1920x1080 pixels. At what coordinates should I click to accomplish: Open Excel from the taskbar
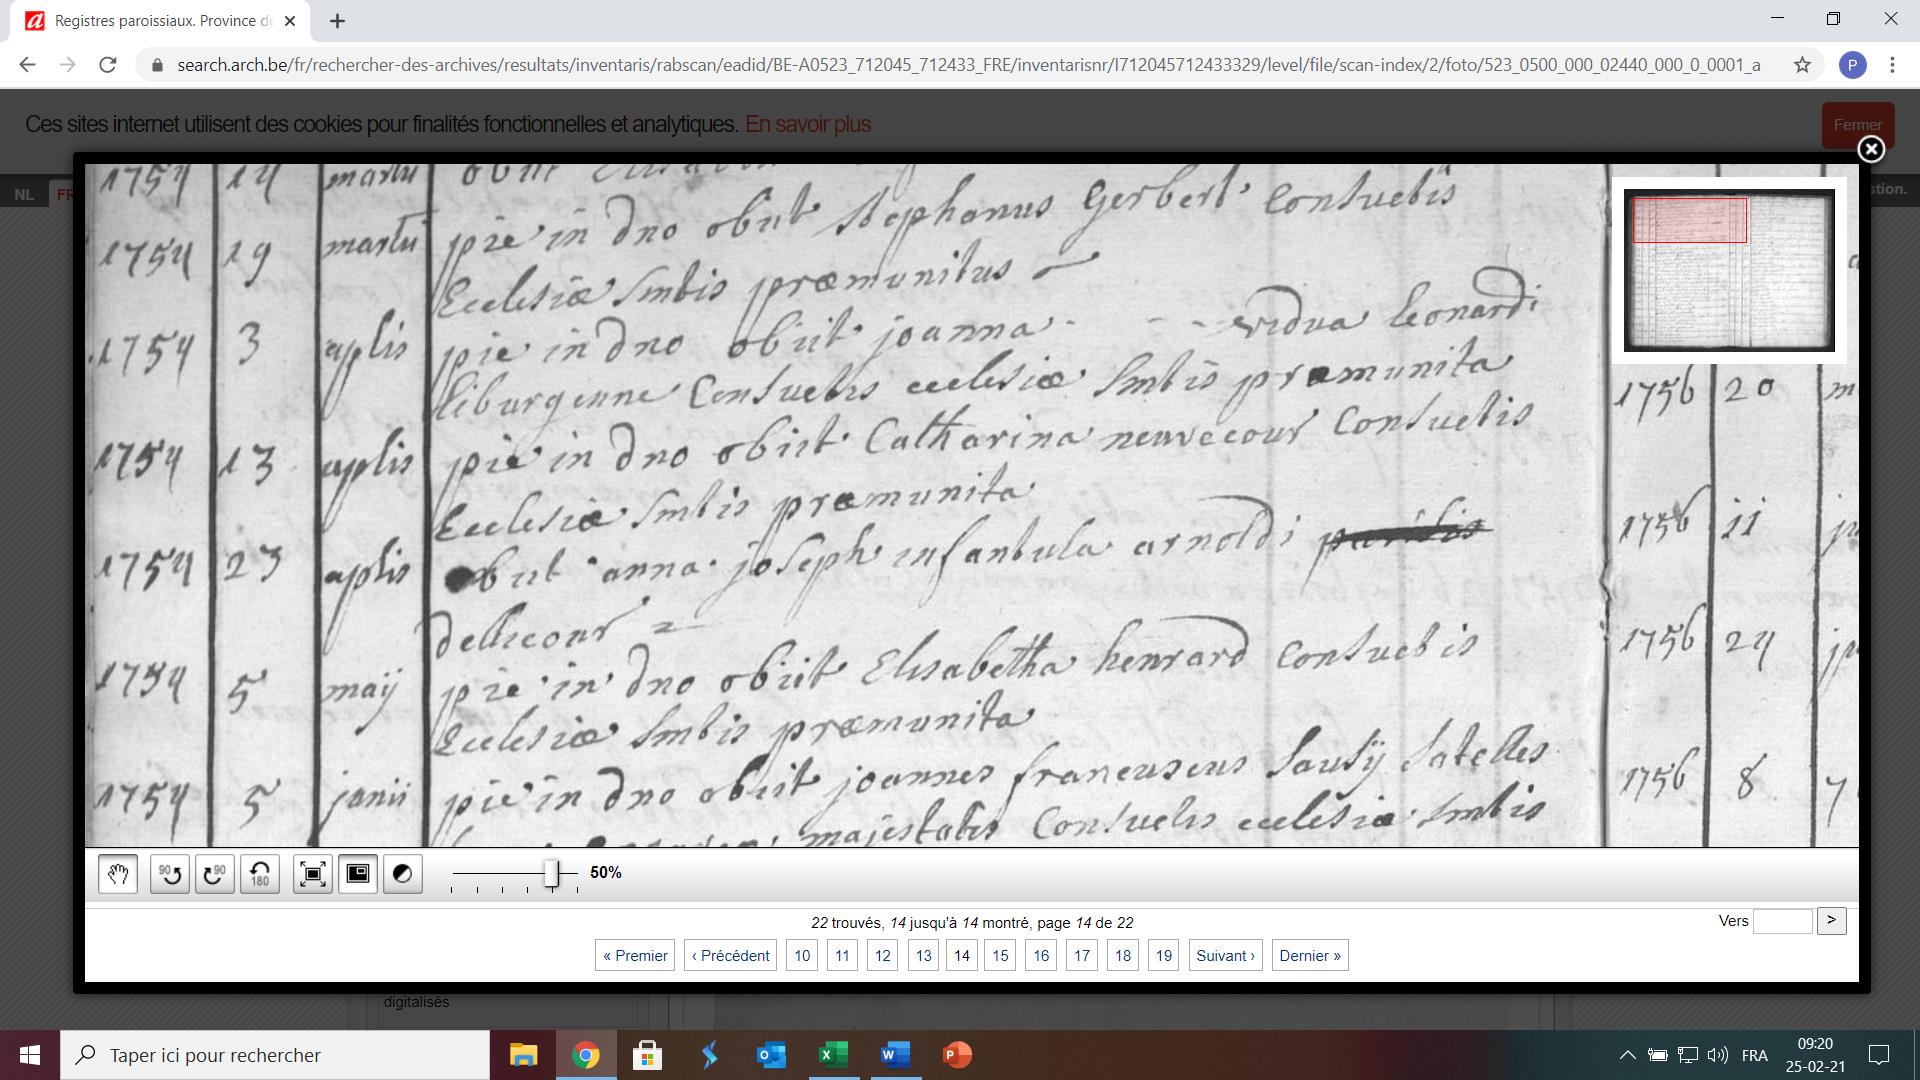point(833,1055)
